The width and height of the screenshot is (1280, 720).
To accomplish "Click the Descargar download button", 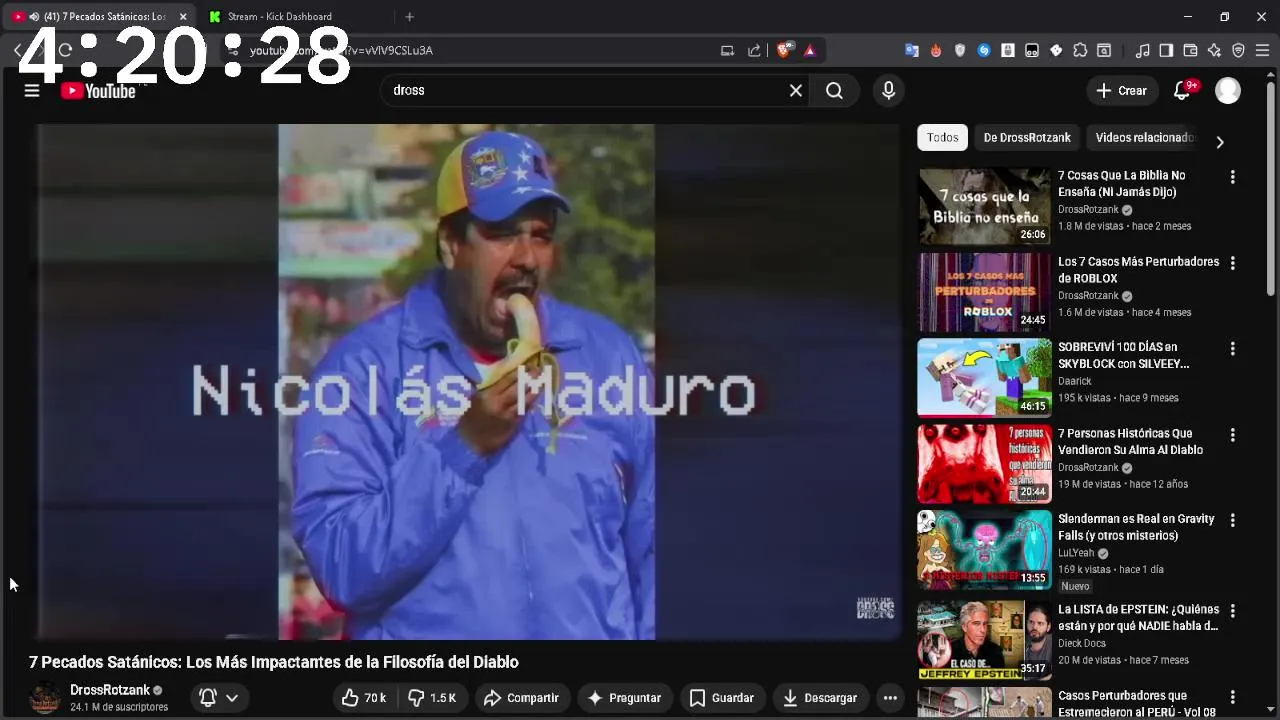I will click(x=820, y=698).
